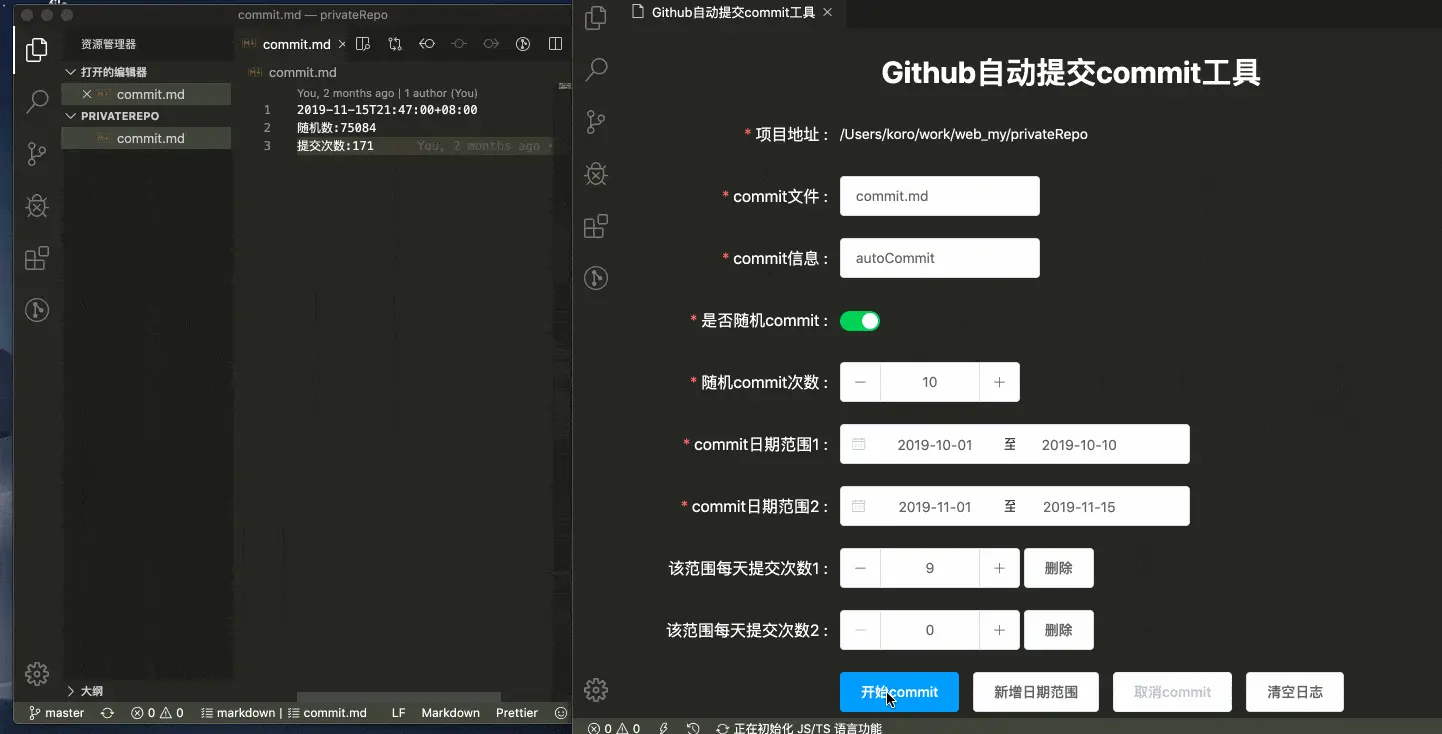Decrease 随机commit次数 with the minus button

point(860,382)
